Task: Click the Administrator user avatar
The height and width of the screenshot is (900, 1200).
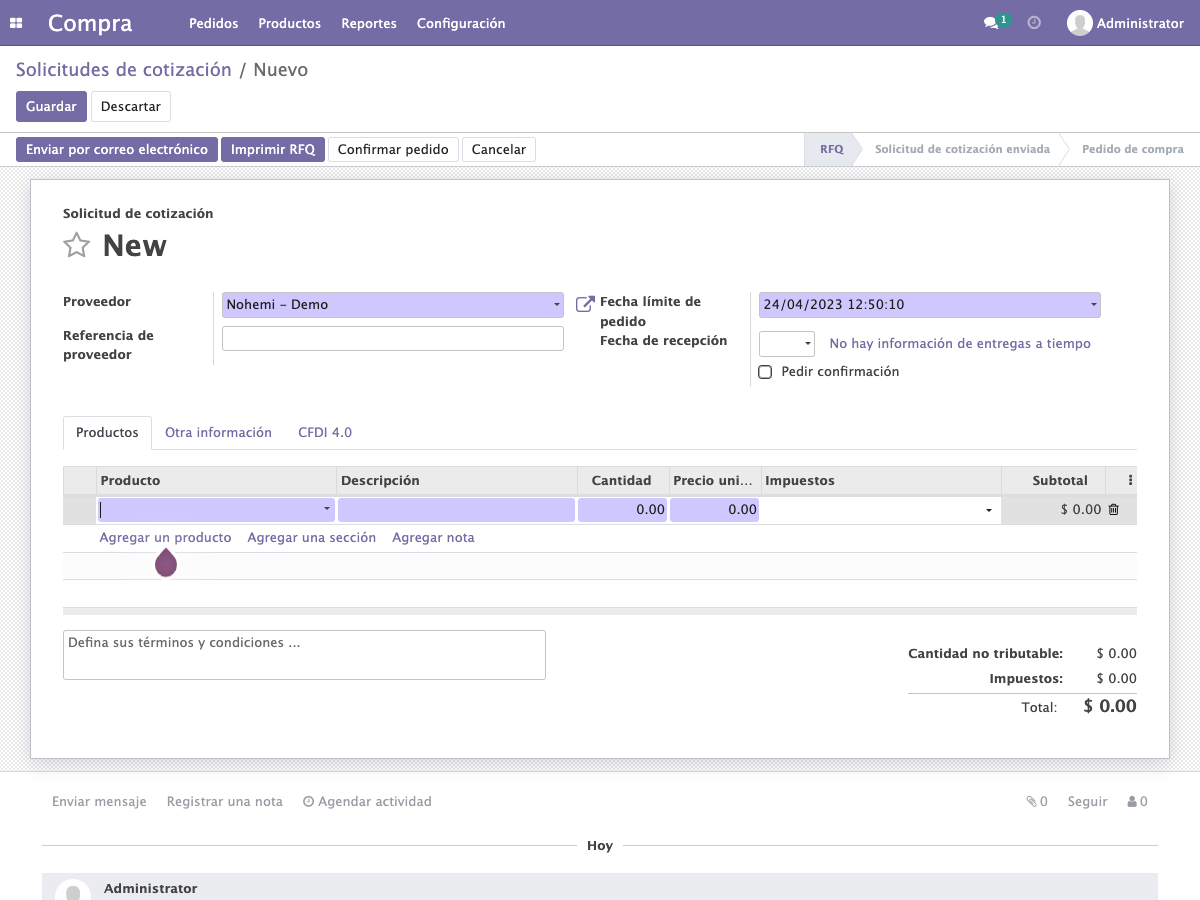Action: (x=1079, y=23)
